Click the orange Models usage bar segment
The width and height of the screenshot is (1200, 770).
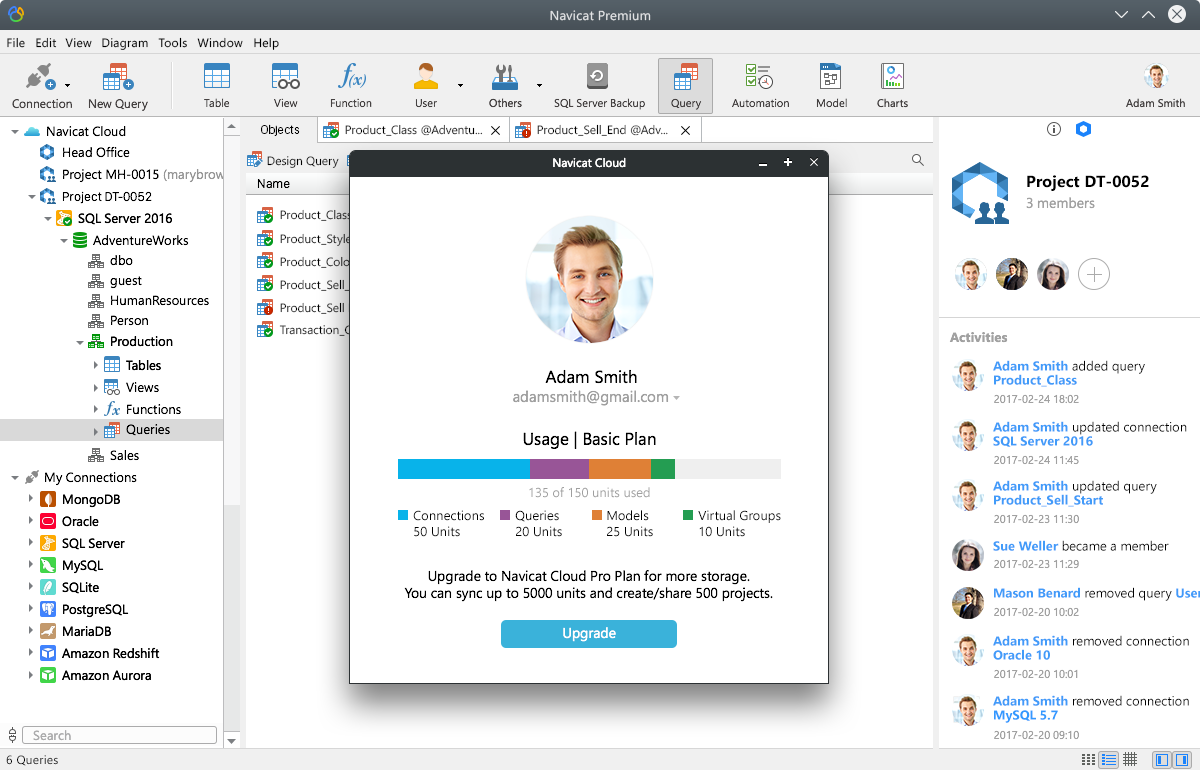[x=620, y=469]
